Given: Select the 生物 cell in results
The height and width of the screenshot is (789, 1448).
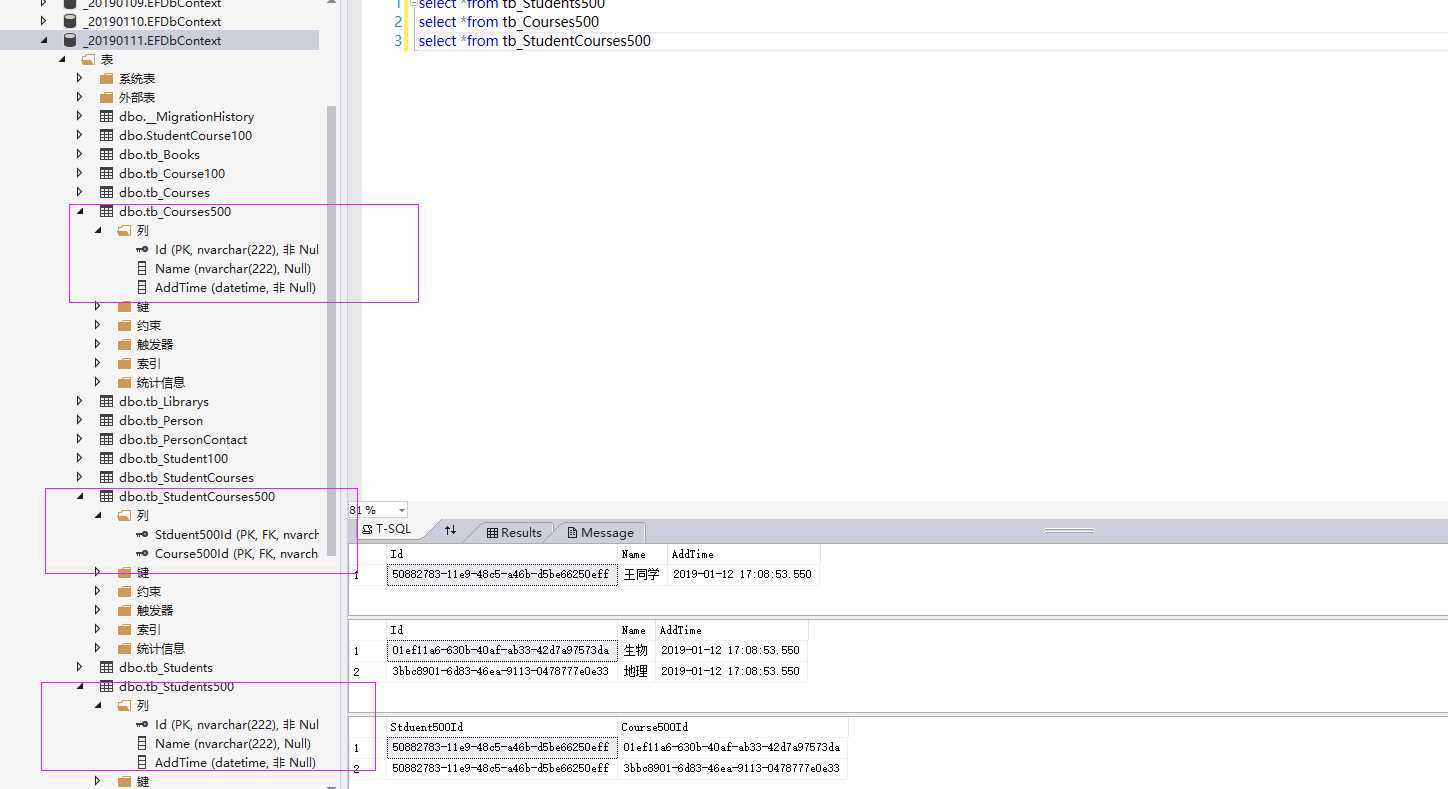Looking at the screenshot, I should [x=636, y=651].
